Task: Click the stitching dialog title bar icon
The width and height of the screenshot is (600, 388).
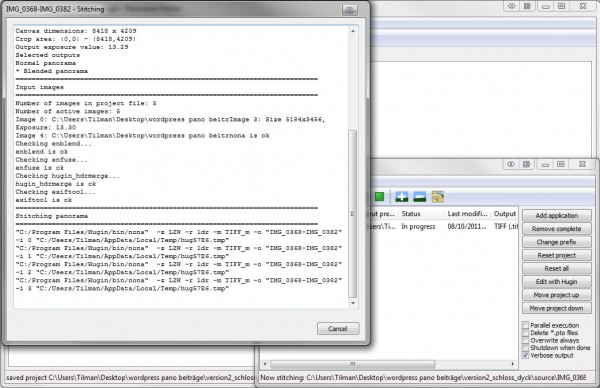Action: point(349,10)
